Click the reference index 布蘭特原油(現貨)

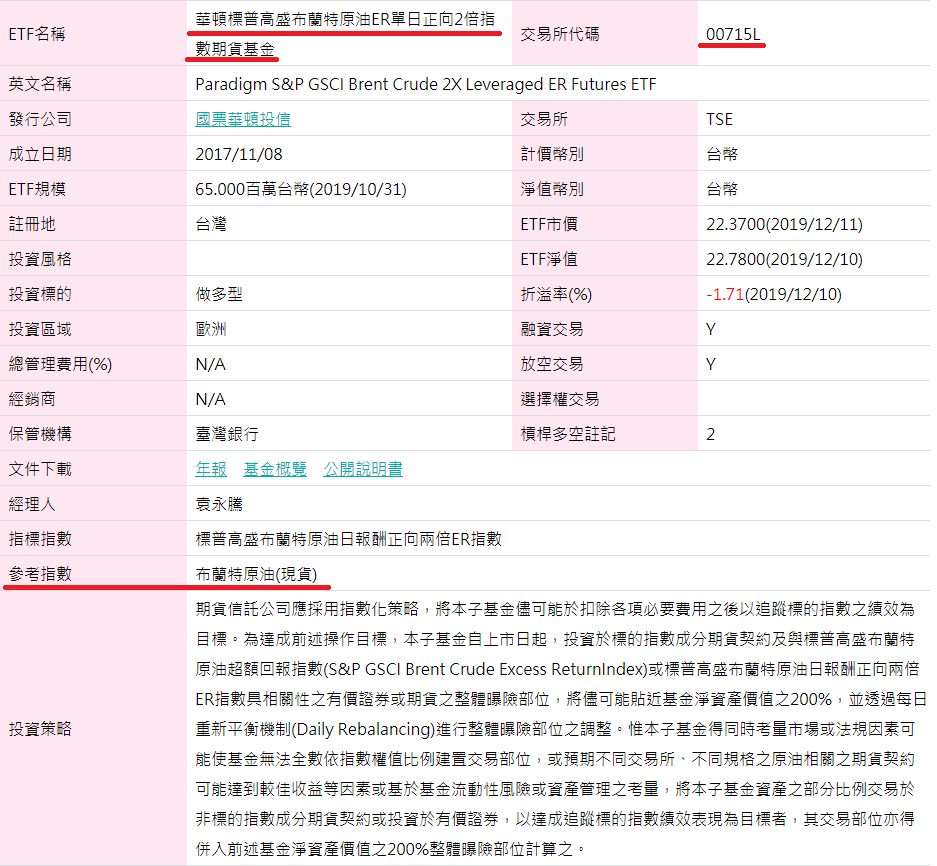(256, 574)
